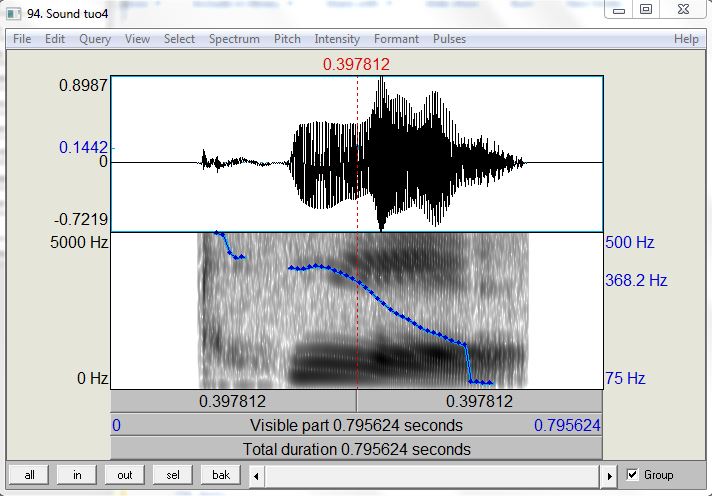Click the 'out' zoom button
Screen dimensions: 712x496
tap(125, 475)
